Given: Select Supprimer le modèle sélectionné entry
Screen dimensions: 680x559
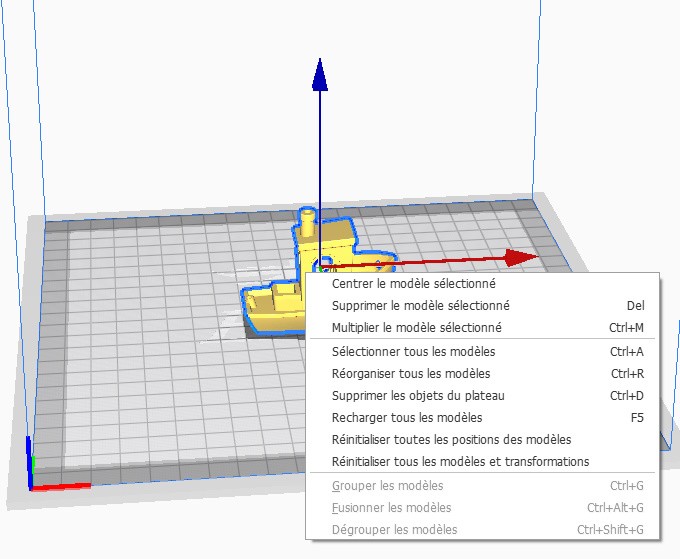Looking at the screenshot, I should coord(483,306).
